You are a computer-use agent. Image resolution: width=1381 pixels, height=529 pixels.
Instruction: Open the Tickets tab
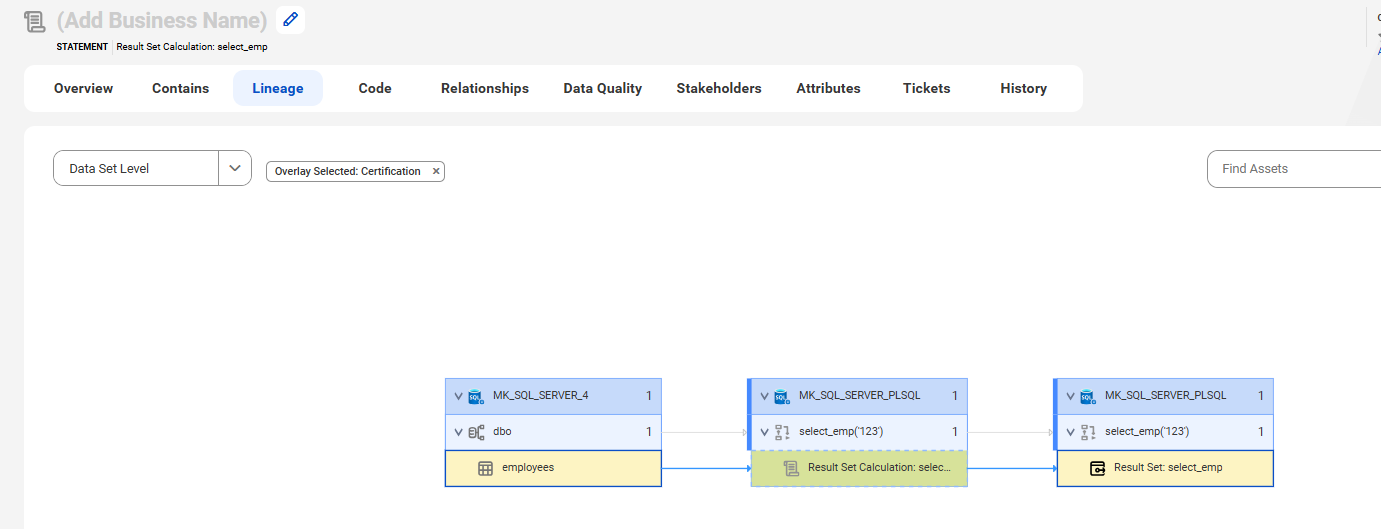coord(926,88)
